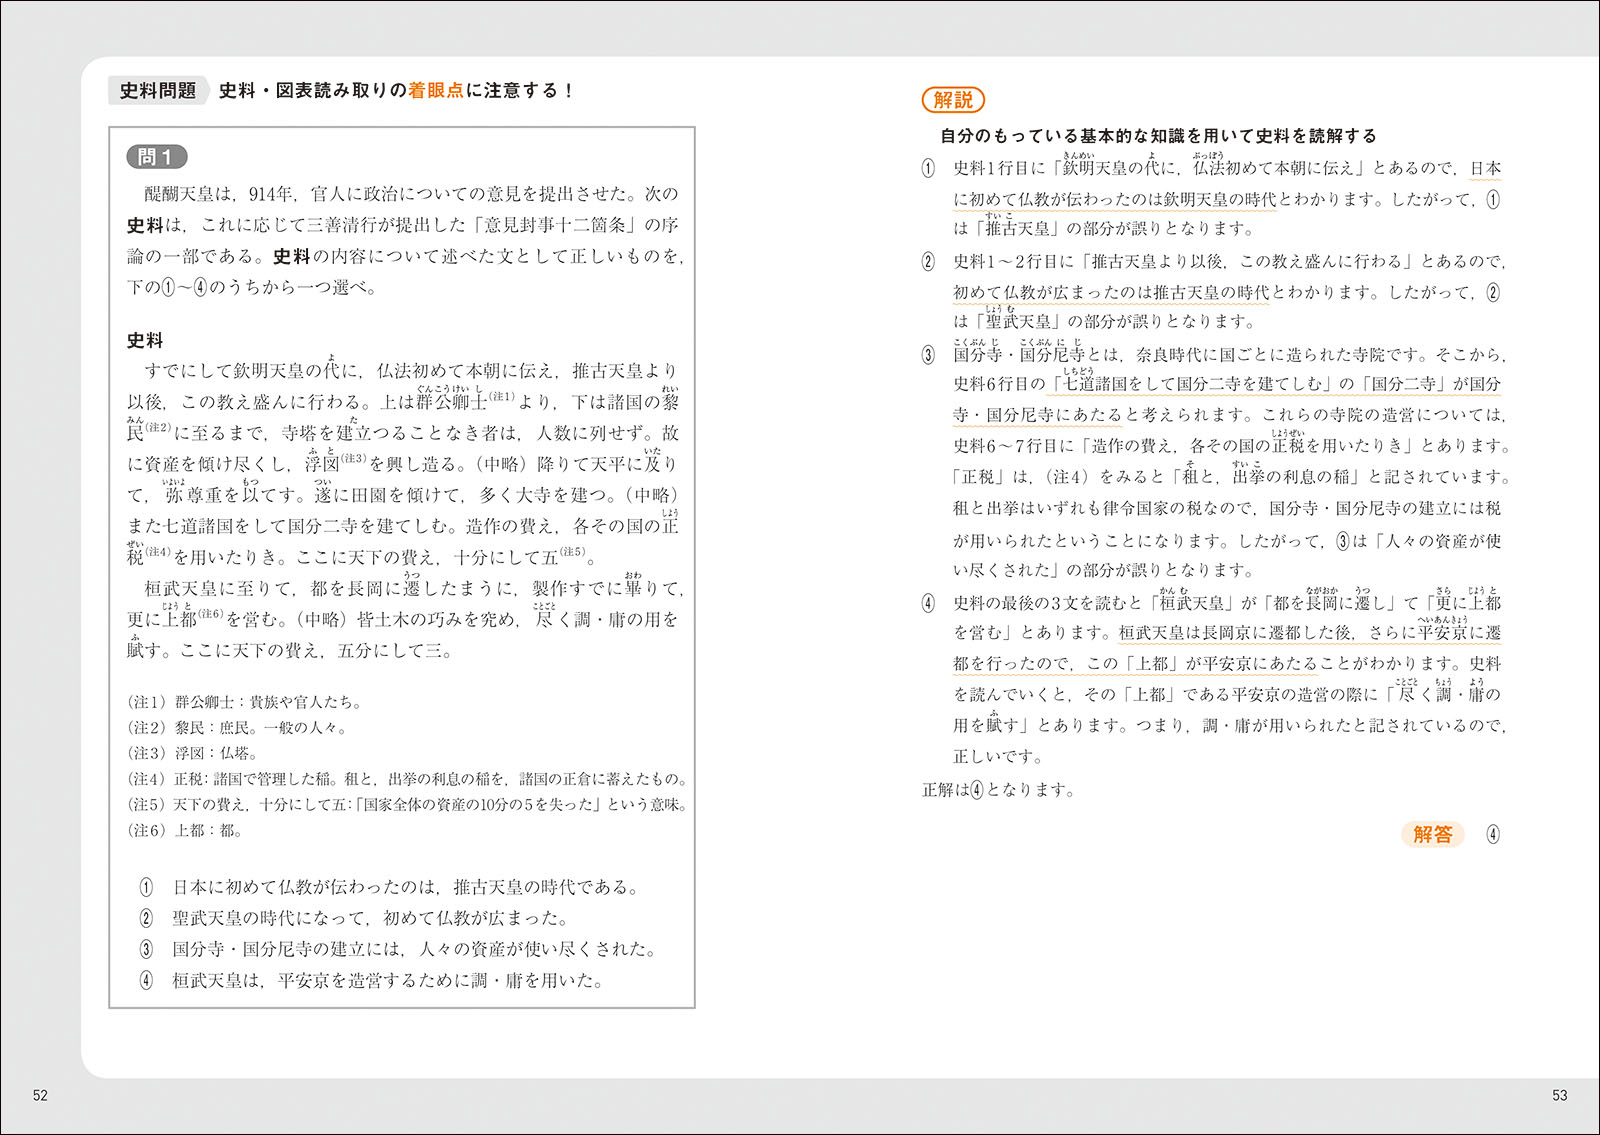The height and width of the screenshot is (1135, 1600).
Task: Select choice ① 日本に初めて仏教が伝わったのは
Action: (390, 887)
